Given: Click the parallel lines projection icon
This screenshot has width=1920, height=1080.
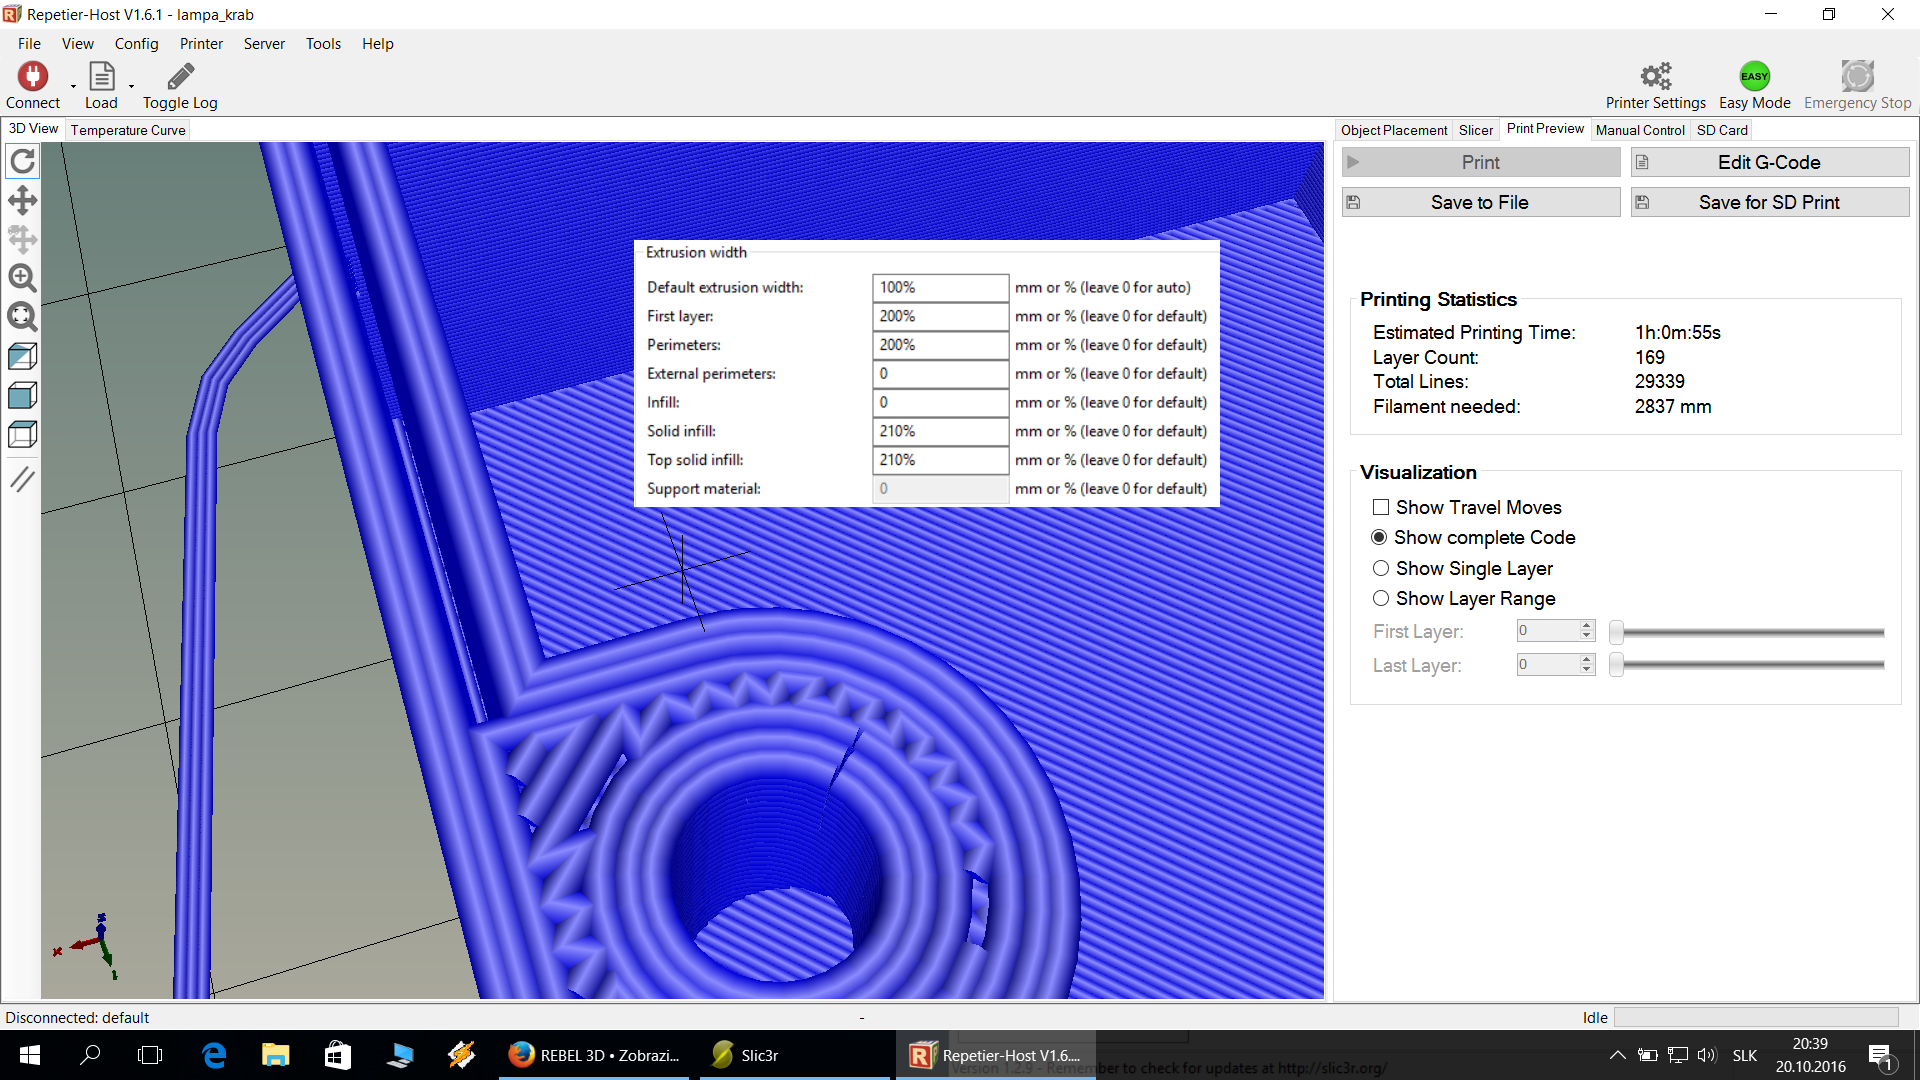Looking at the screenshot, I should pyautogui.click(x=23, y=479).
